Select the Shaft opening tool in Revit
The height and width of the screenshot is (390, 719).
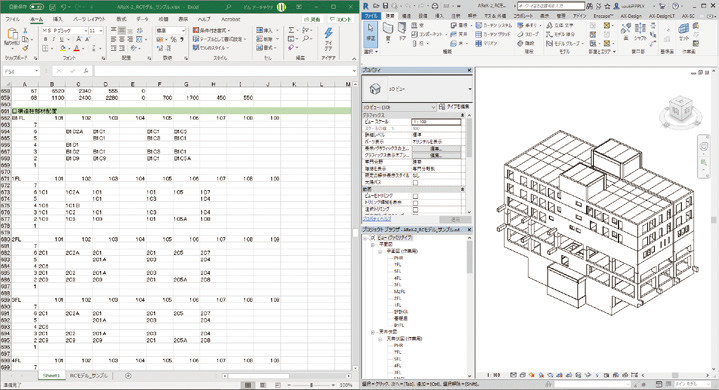[x=640, y=32]
